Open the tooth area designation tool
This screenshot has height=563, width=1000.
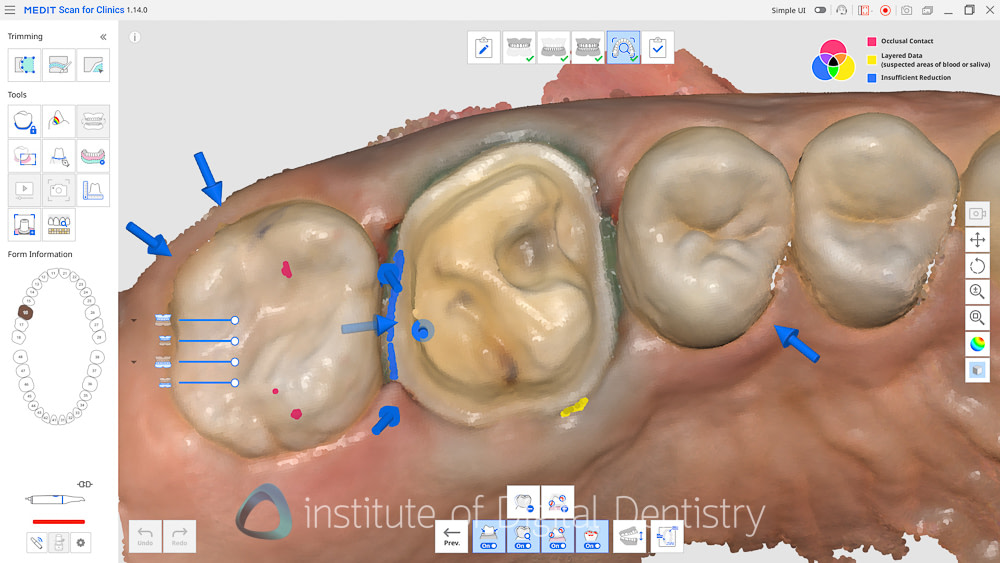(x=24, y=156)
